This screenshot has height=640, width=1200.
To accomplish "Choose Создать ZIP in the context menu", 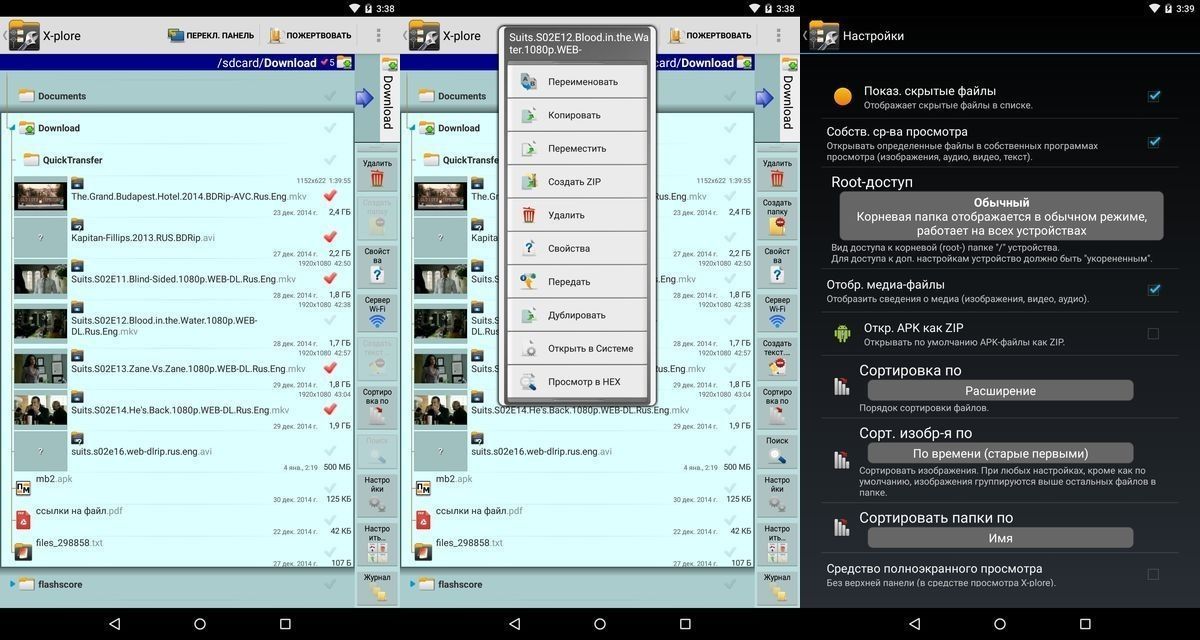I will coord(577,182).
